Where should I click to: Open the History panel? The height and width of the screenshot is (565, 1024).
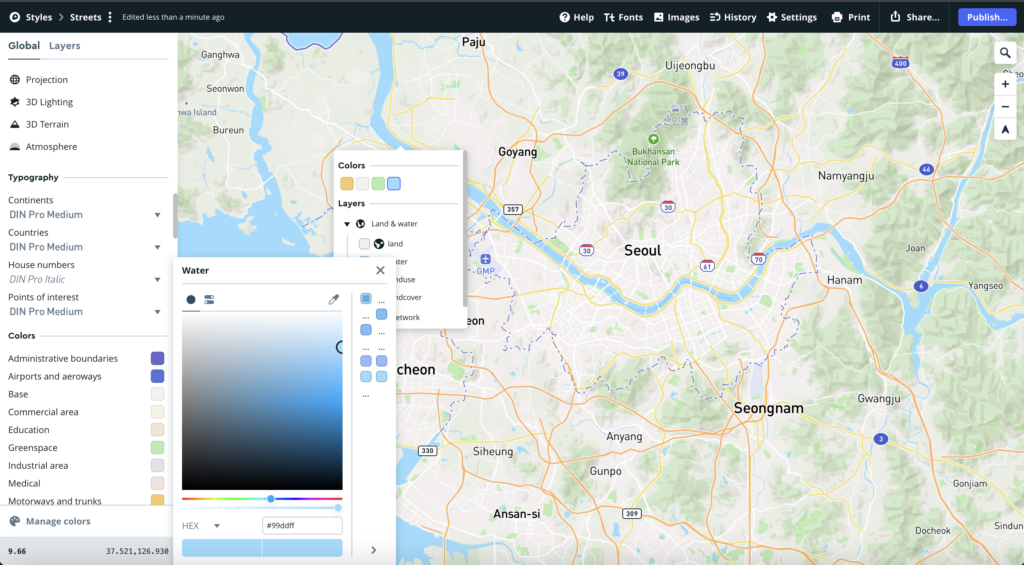pos(733,17)
